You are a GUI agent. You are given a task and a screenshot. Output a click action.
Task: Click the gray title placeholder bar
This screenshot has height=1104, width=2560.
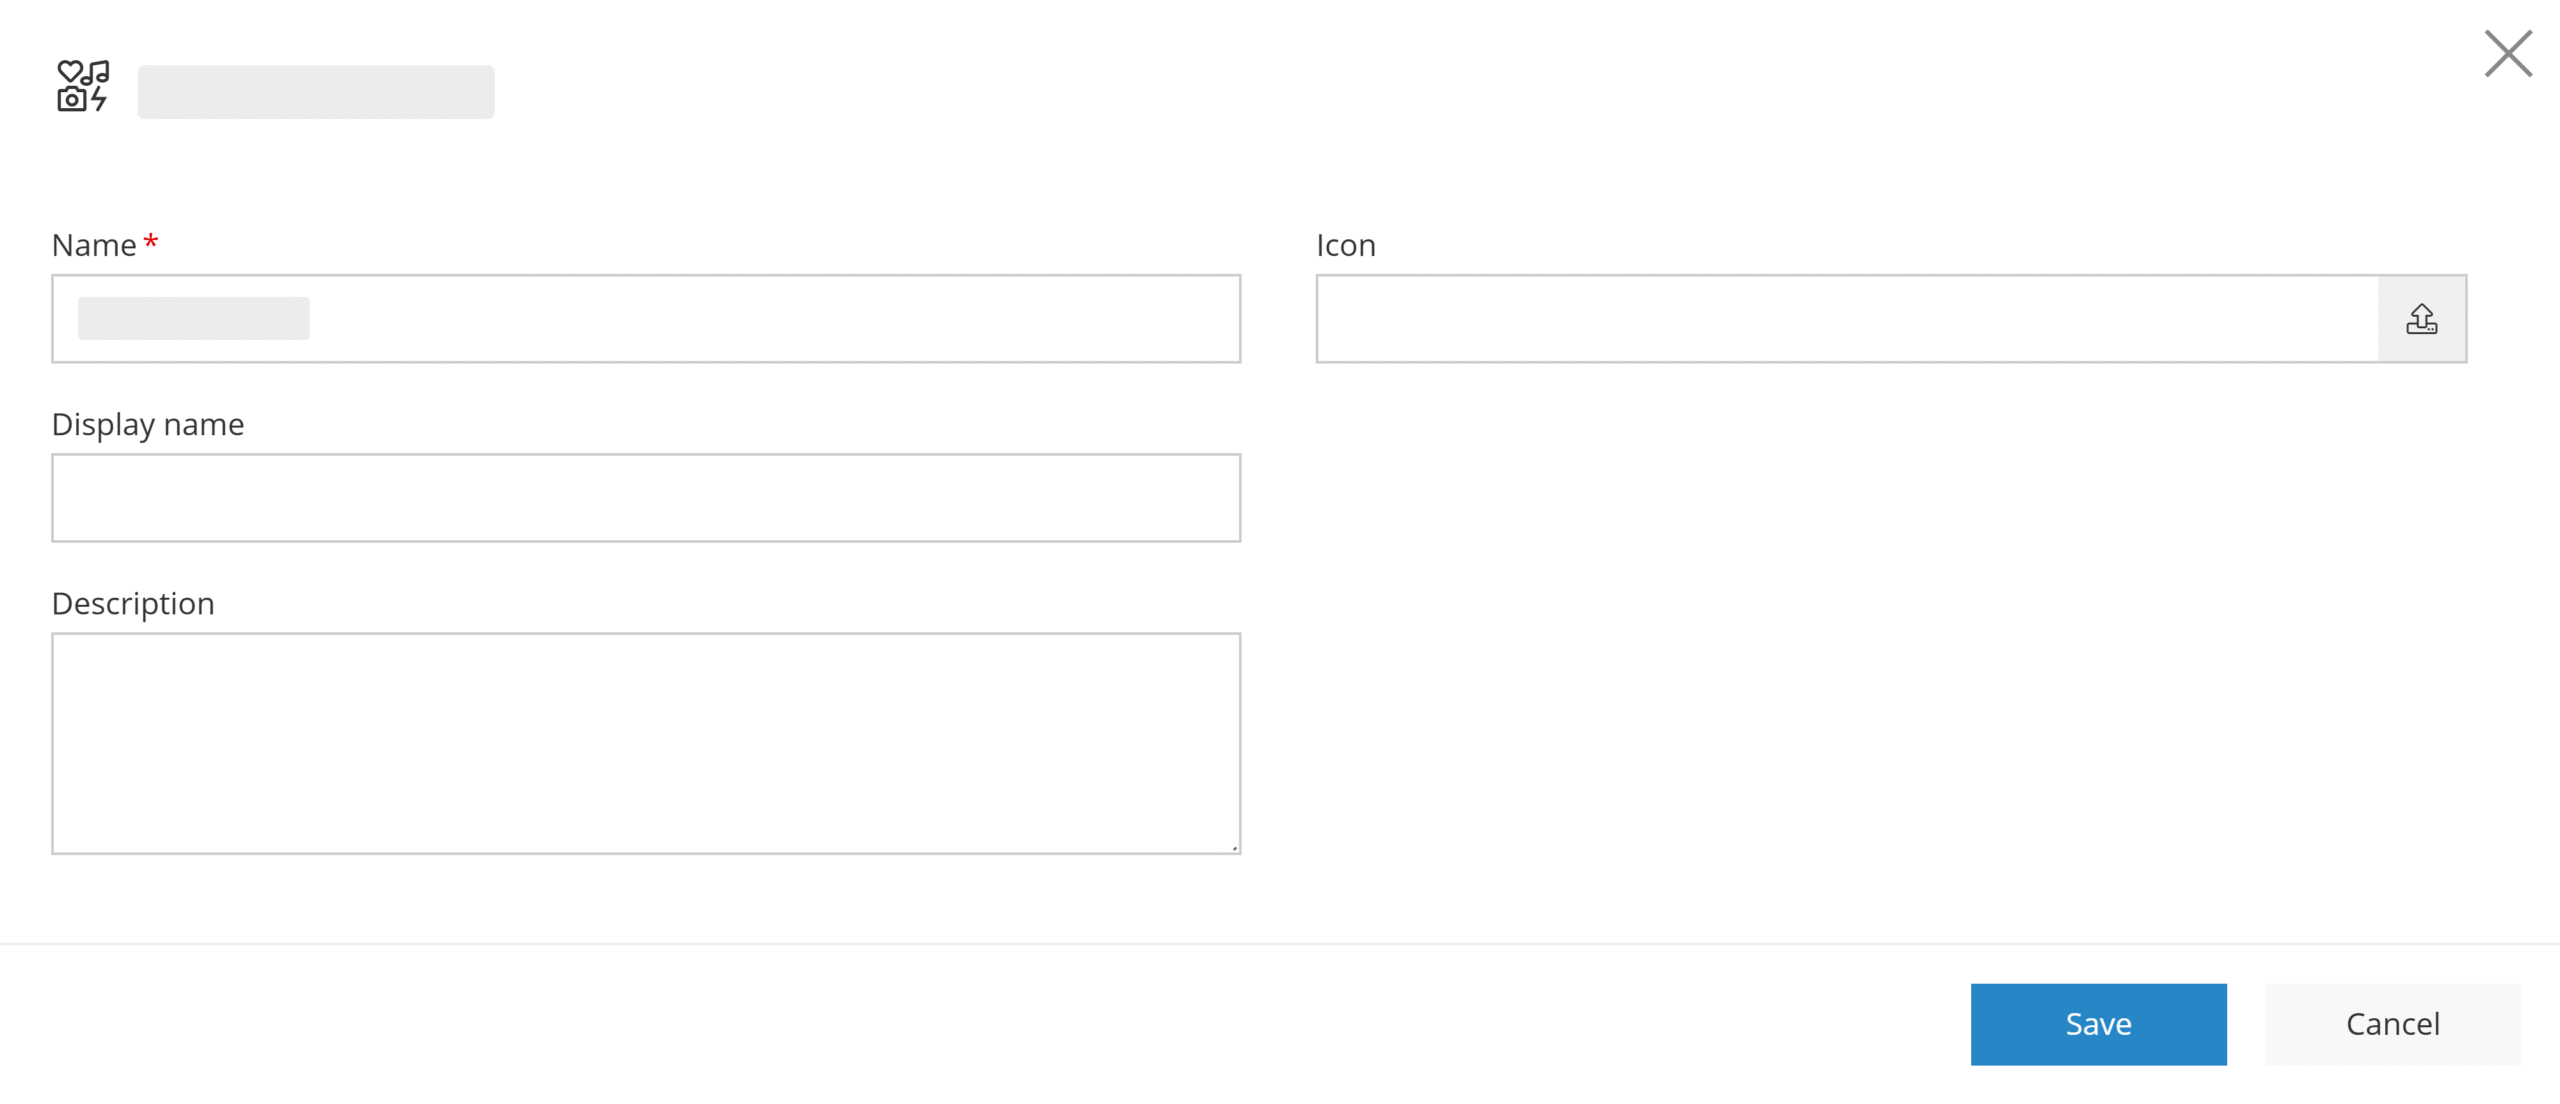[316, 92]
